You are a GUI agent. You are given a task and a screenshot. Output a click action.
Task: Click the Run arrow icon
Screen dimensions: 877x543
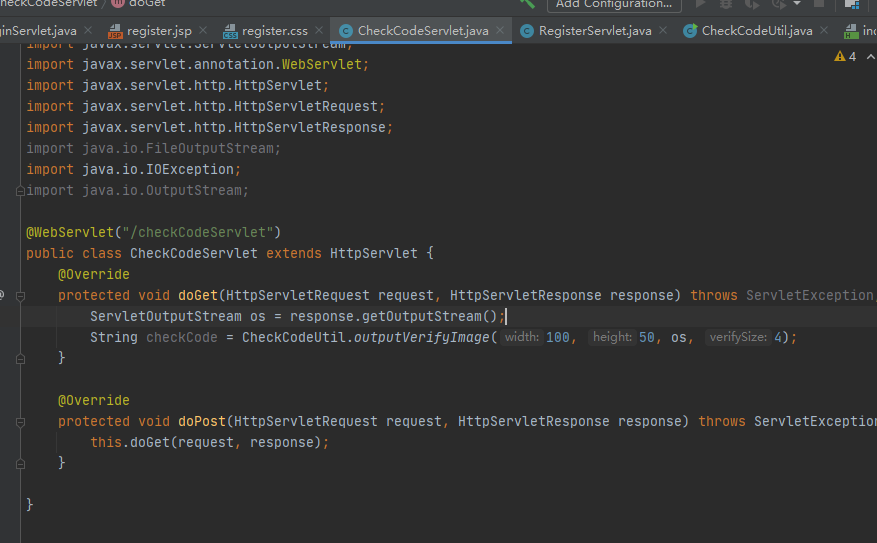[x=700, y=3]
